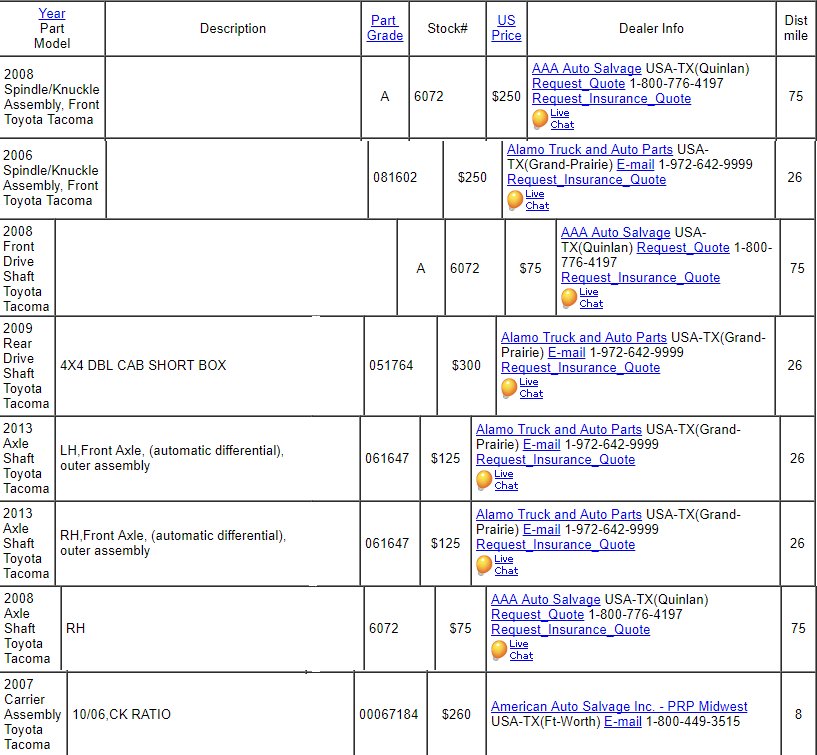
Task: Open Alamo Truck and Auto Parts for 2009 Rear Drive Shaft
Action: (584, 338)
